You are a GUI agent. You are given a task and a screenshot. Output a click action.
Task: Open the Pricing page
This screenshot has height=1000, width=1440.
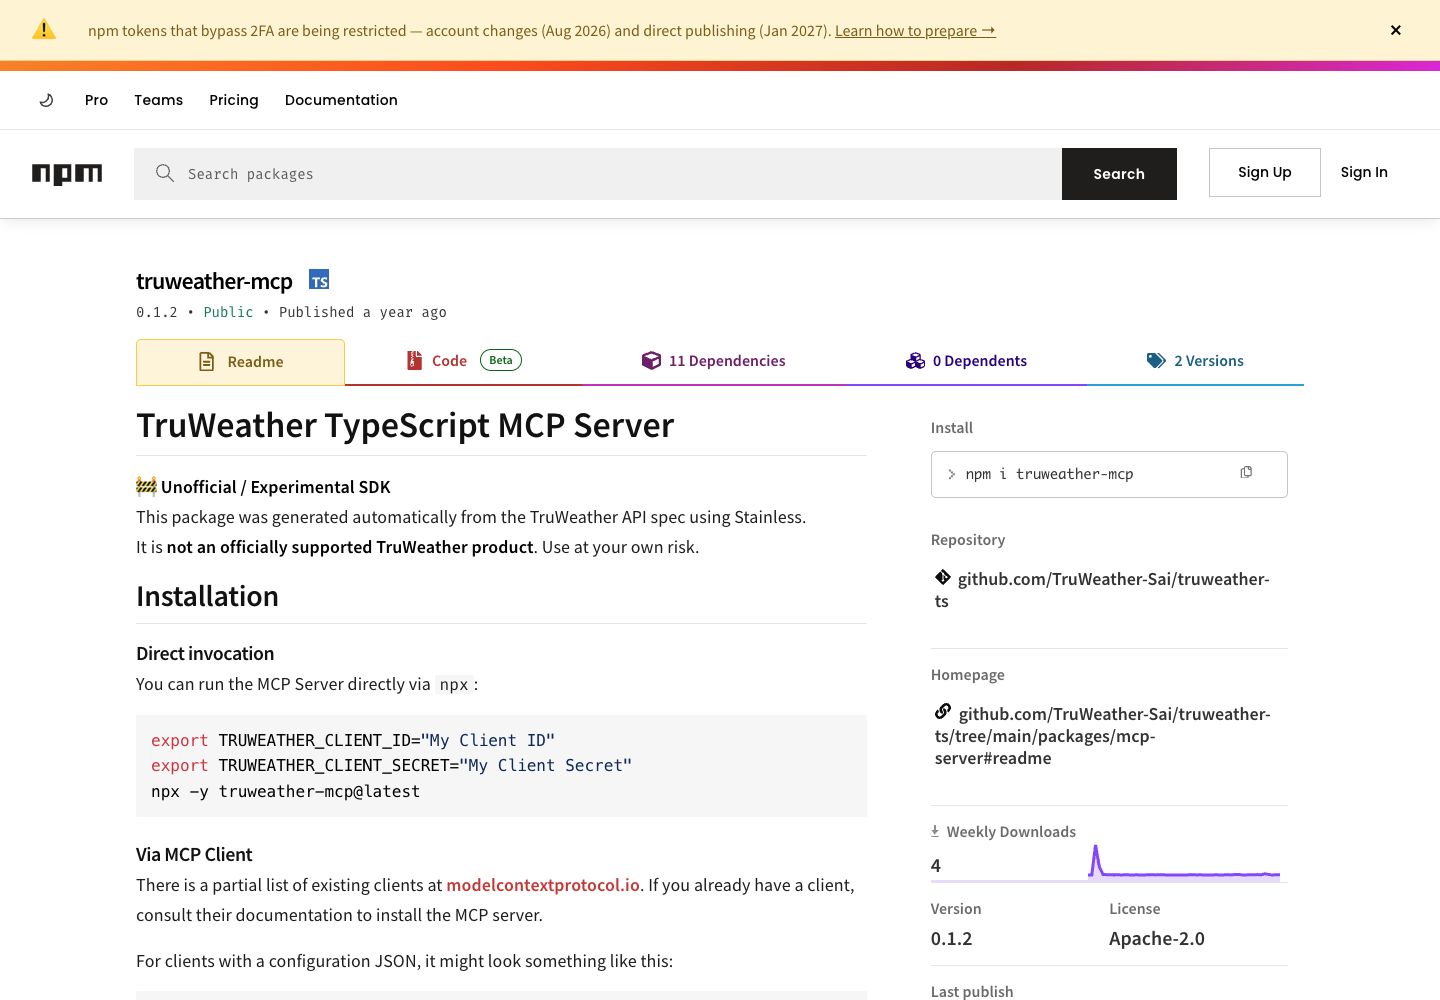[234, 100]
